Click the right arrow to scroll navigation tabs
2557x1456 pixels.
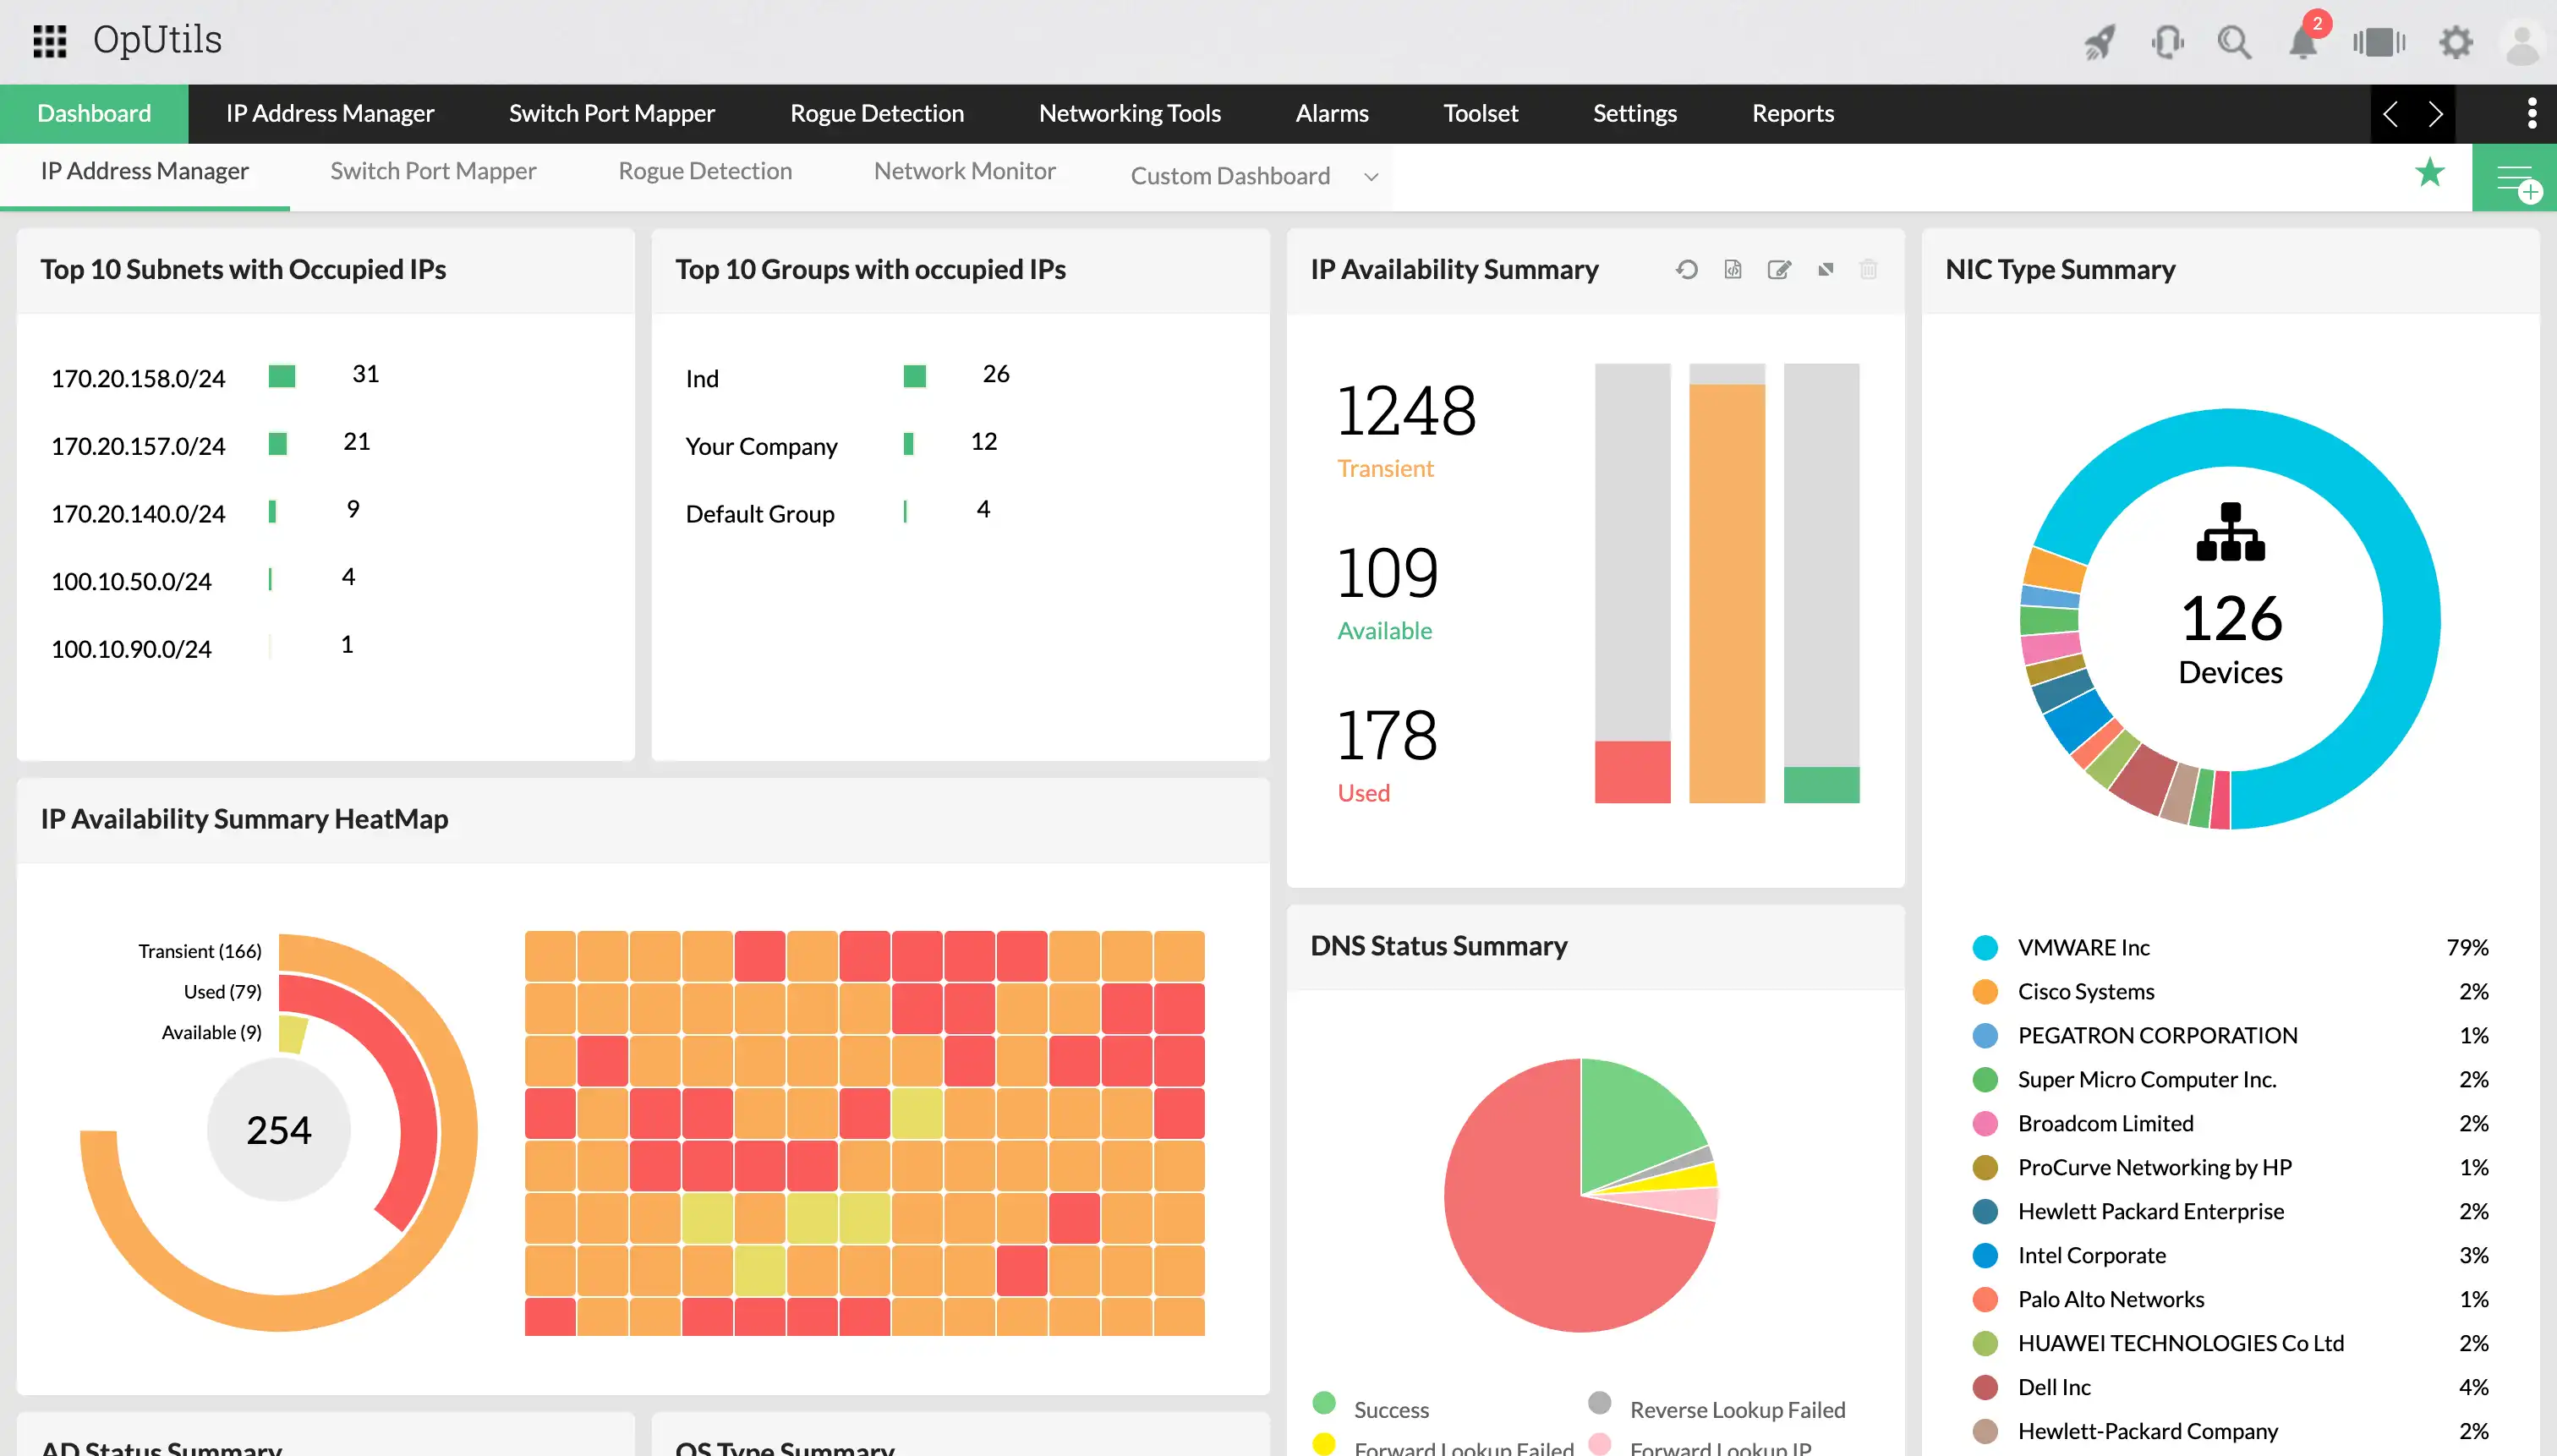[x=2436, y=113]
